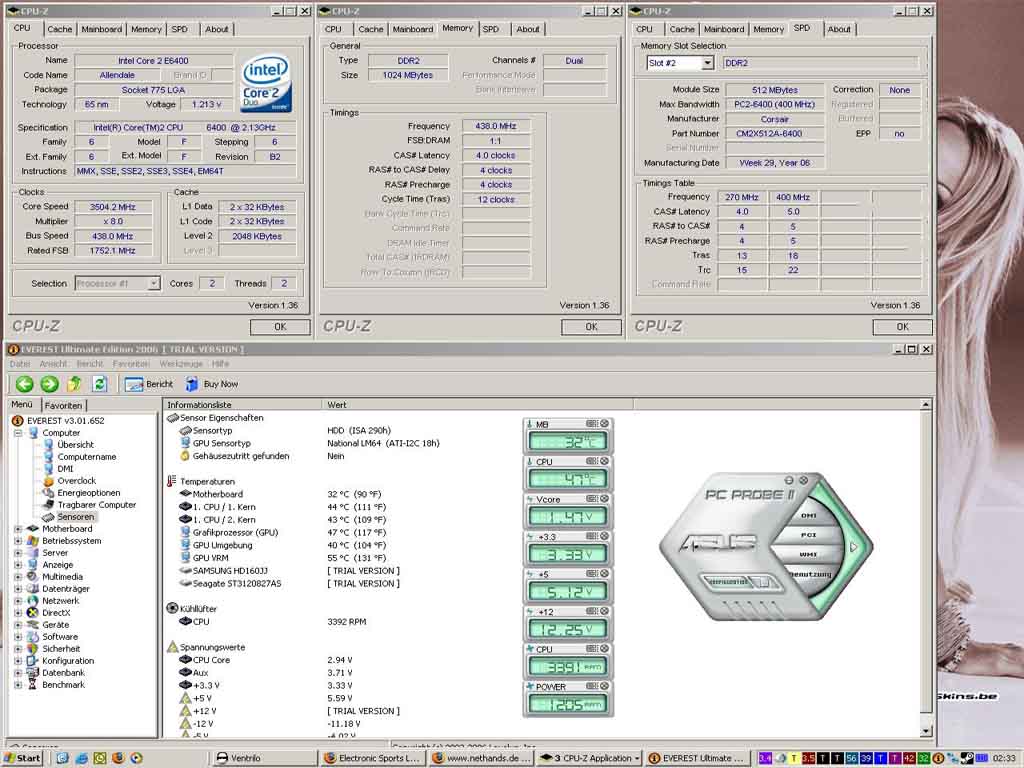The image size is (1024, 768).
Task: Close the MB temperature gauge panel
Action: 605,424
